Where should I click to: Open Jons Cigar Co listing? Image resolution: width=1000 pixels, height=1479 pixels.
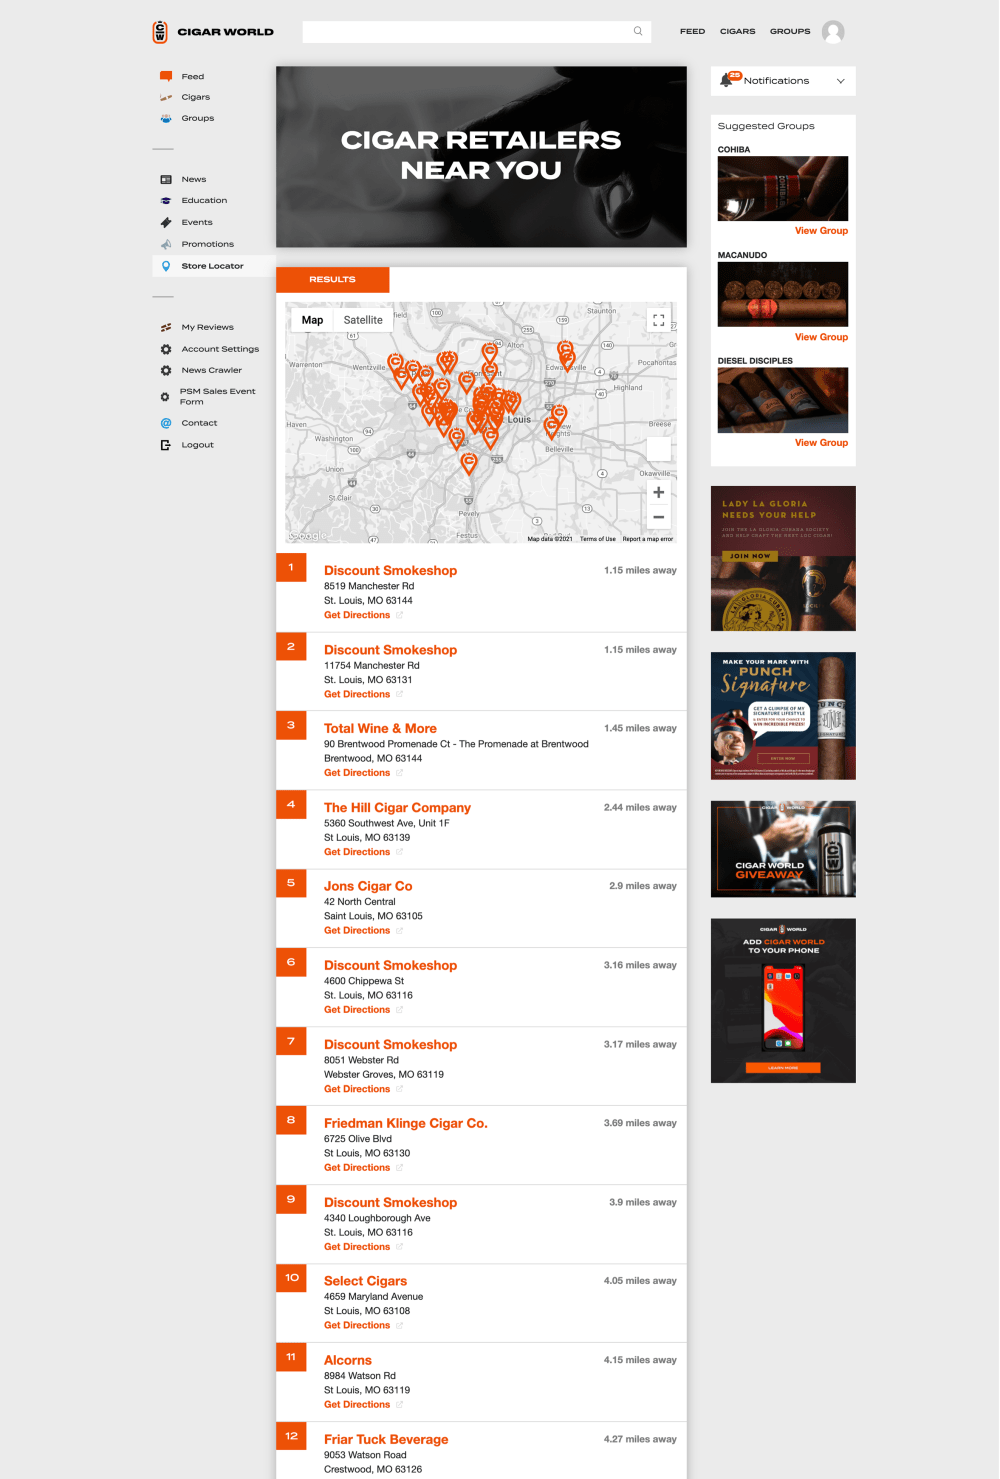pyautogui.click(x=368, y=886)
